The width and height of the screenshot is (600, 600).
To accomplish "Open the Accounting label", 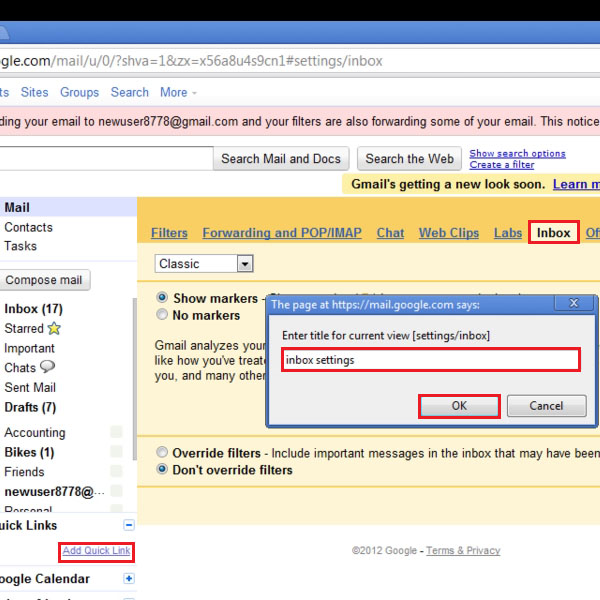I will click(35, 432).
